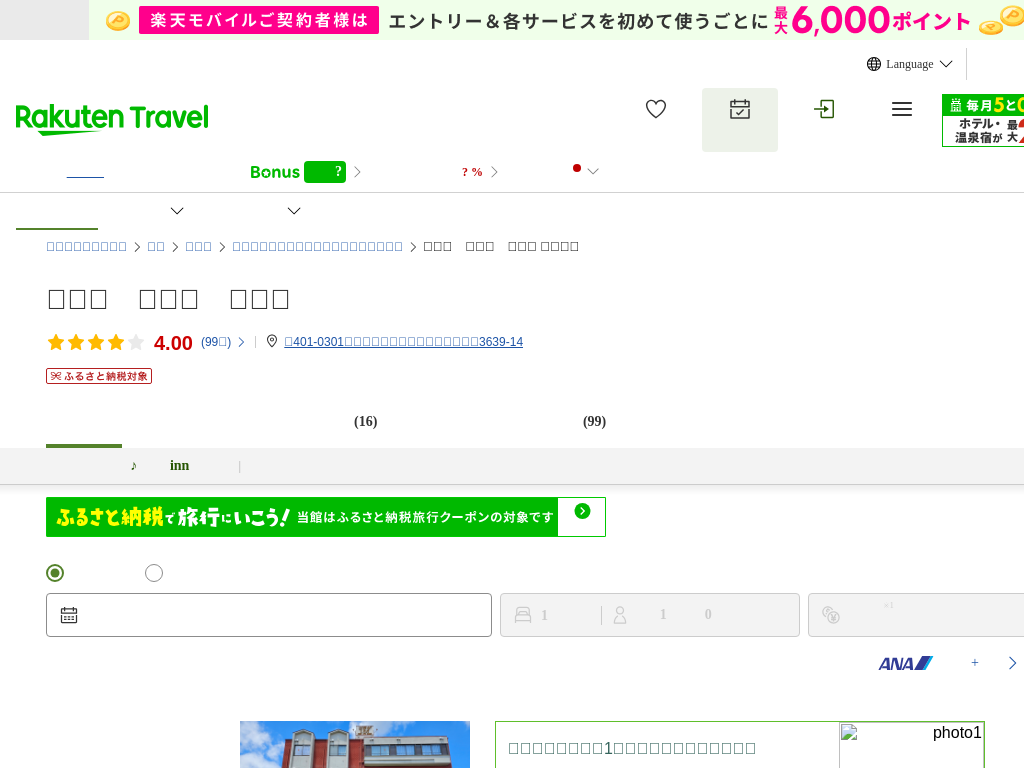Viewport: 1024px width, 768px height.
Task: Click the chevron next to Bonus badge
Action: [x=357, y=172]
